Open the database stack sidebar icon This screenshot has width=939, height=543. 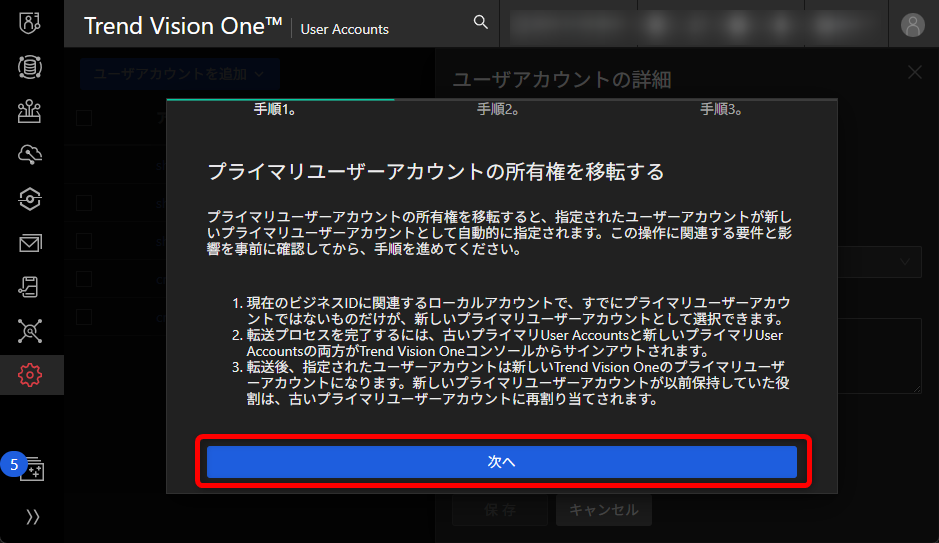(29, 67)
